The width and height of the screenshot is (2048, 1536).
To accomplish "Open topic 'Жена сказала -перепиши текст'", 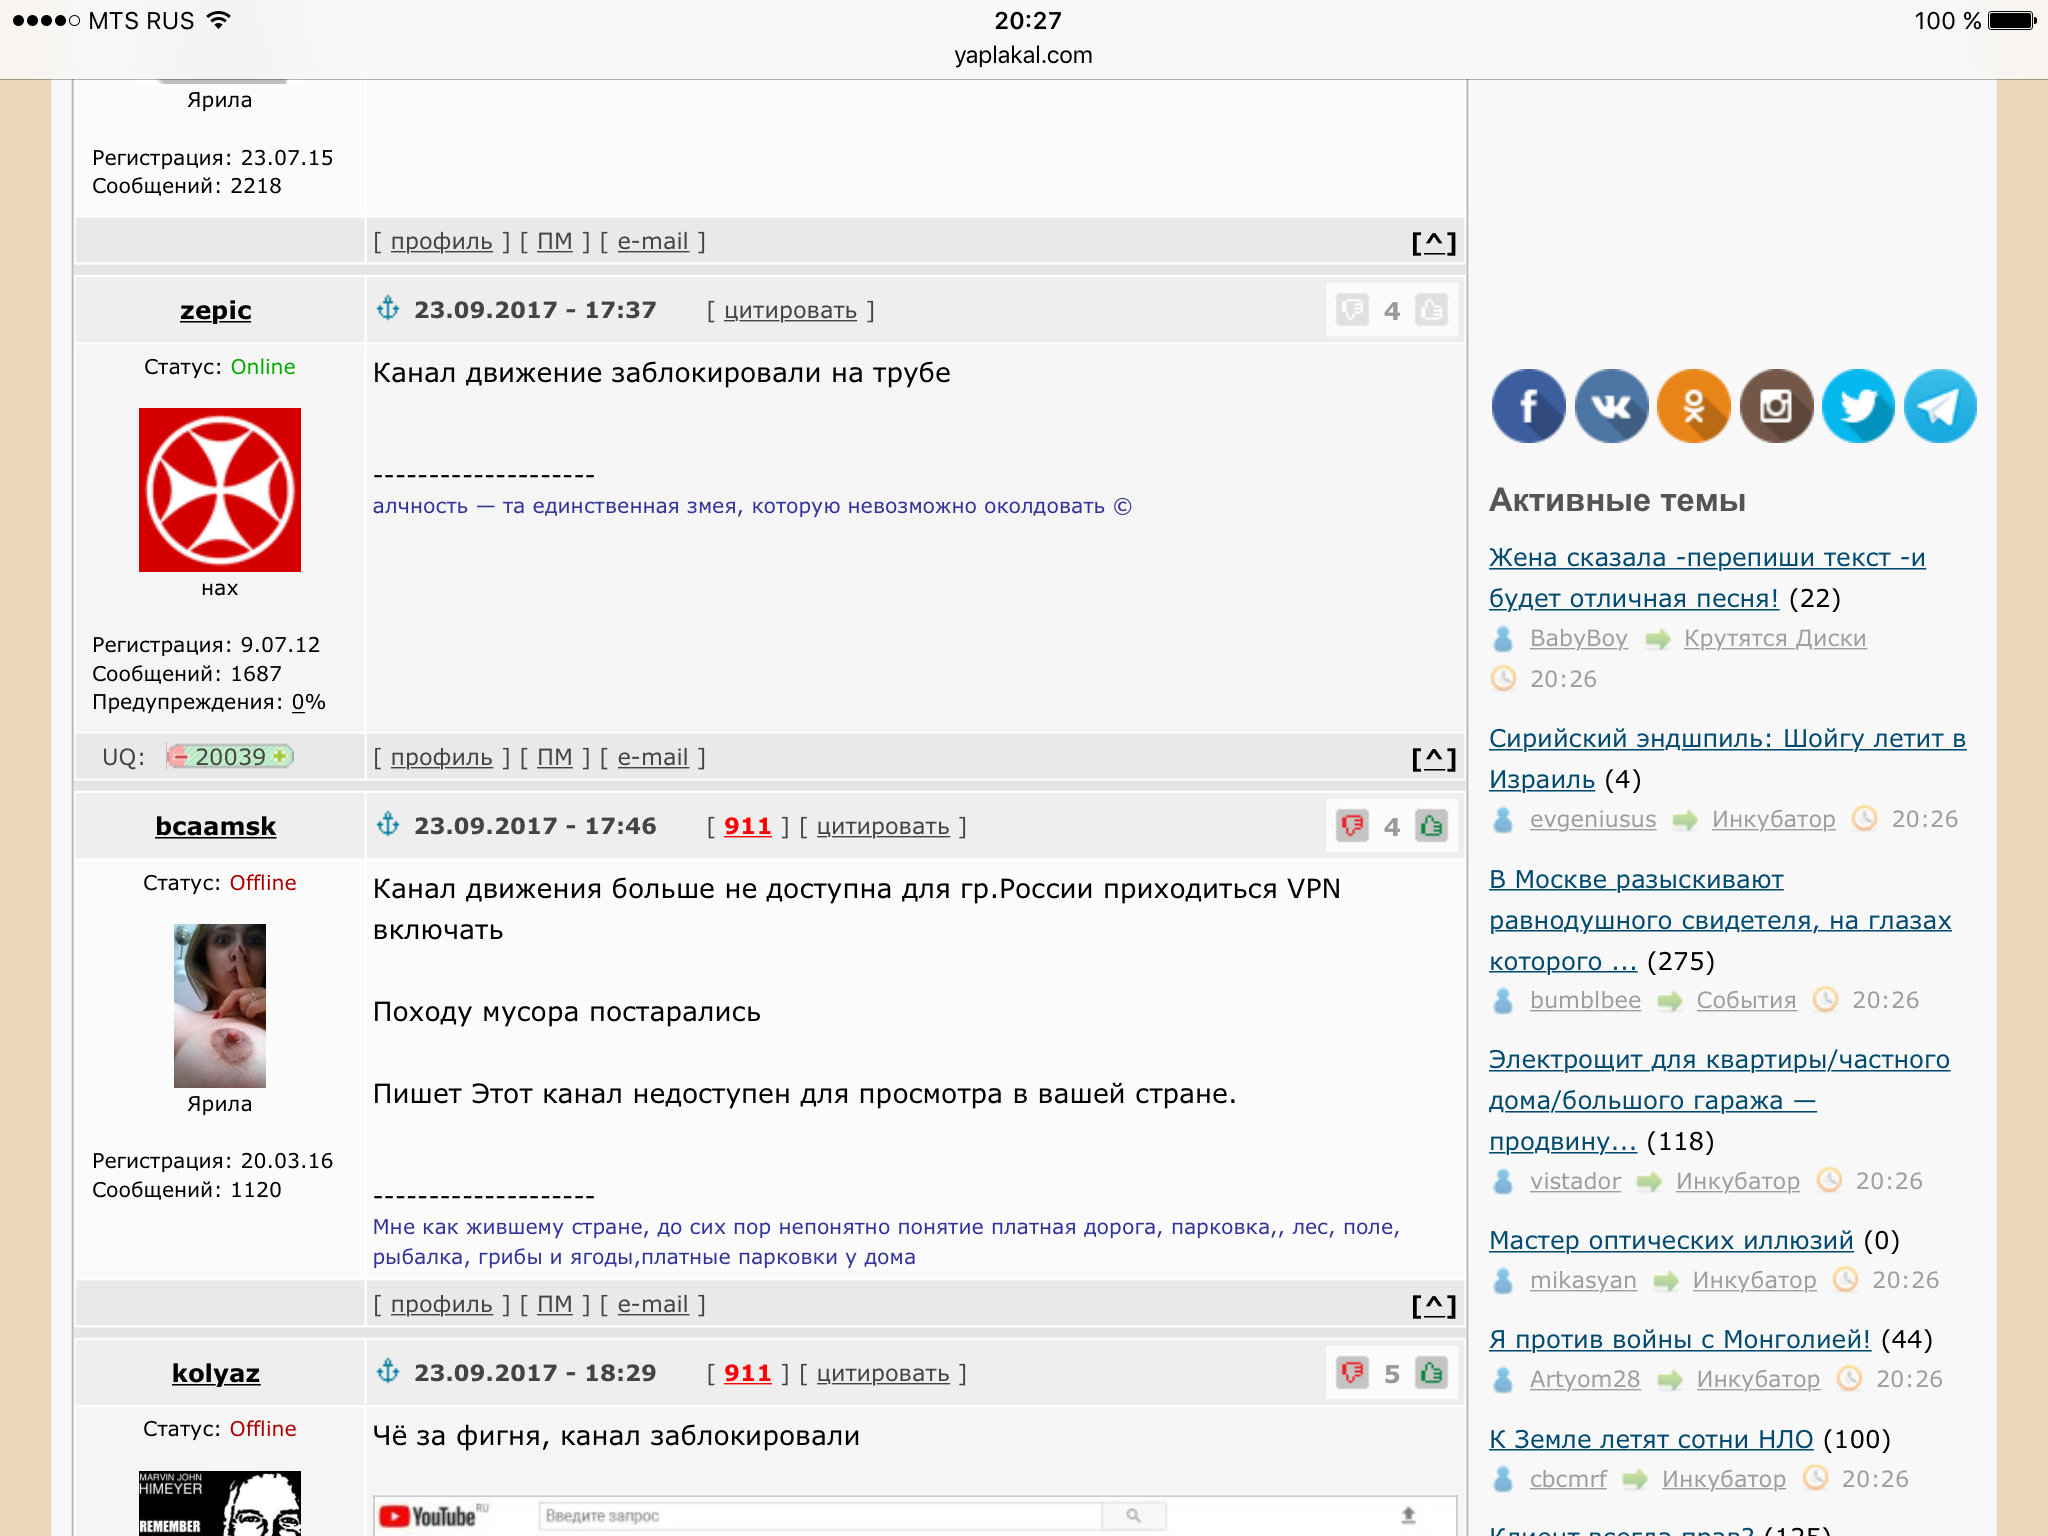I will point(1707,578).
